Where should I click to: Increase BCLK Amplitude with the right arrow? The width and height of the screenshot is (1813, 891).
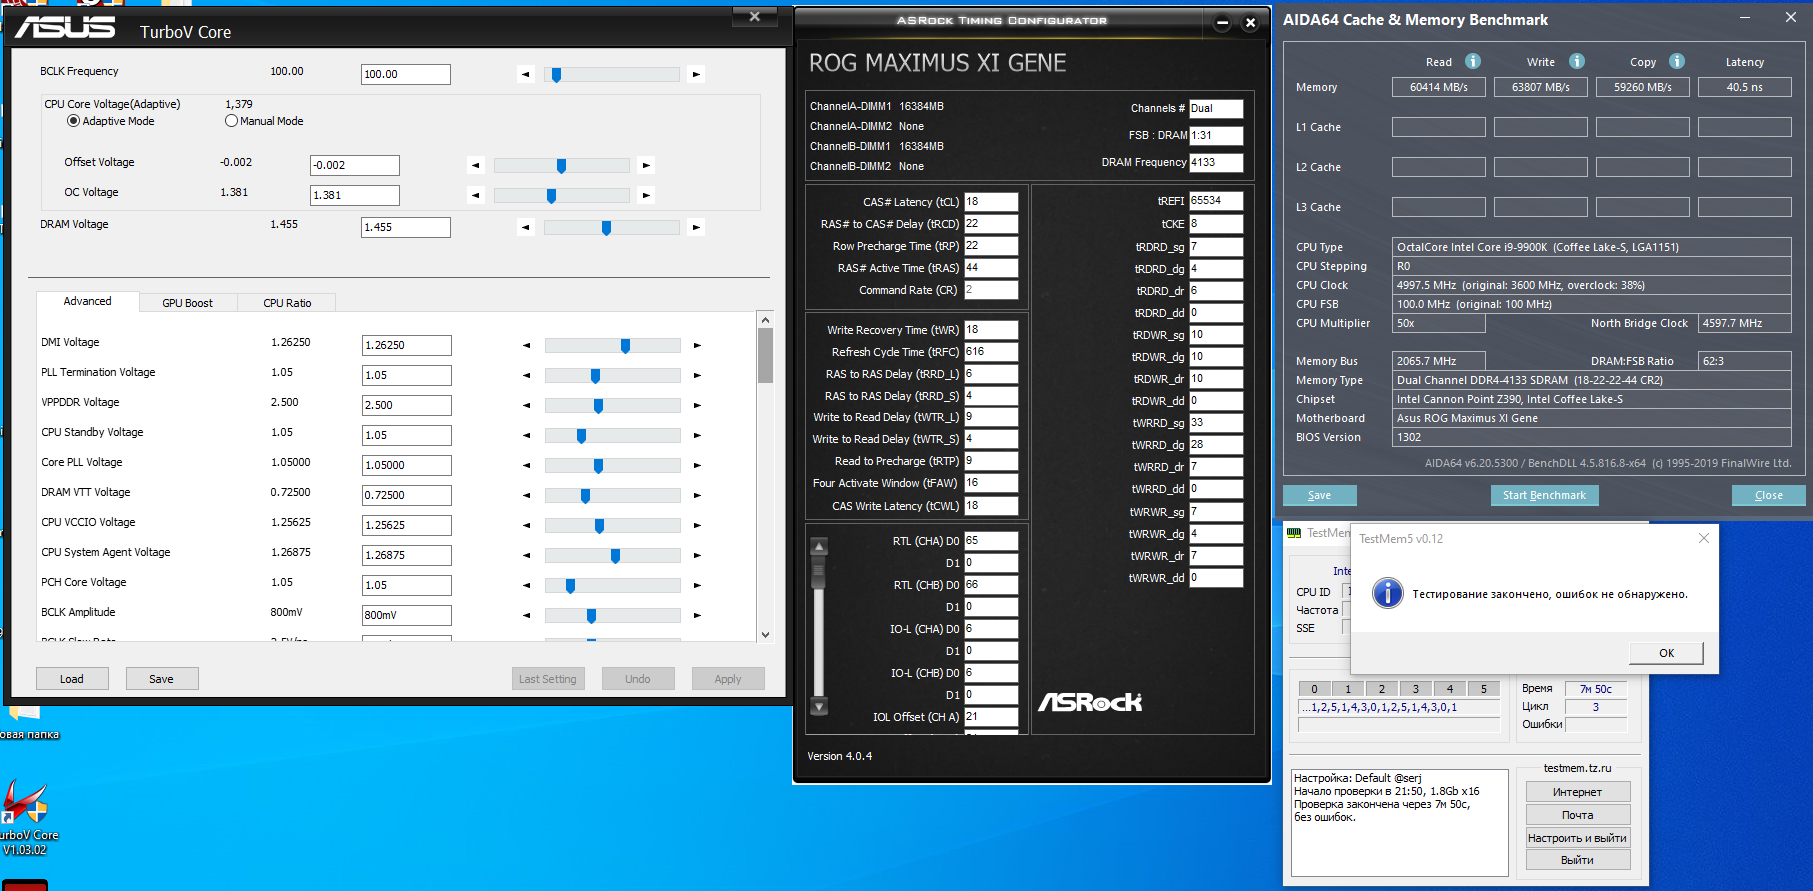point(697,615)
